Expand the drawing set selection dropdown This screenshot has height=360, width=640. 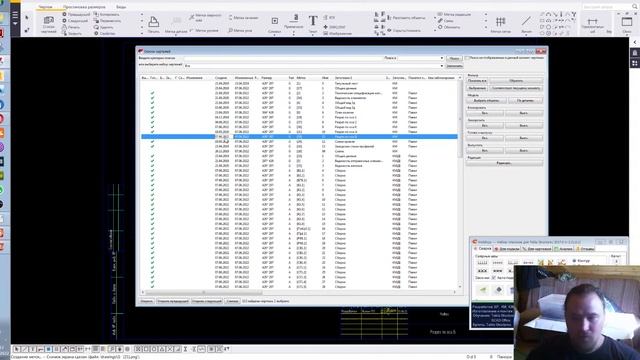[x=442, y=66]
